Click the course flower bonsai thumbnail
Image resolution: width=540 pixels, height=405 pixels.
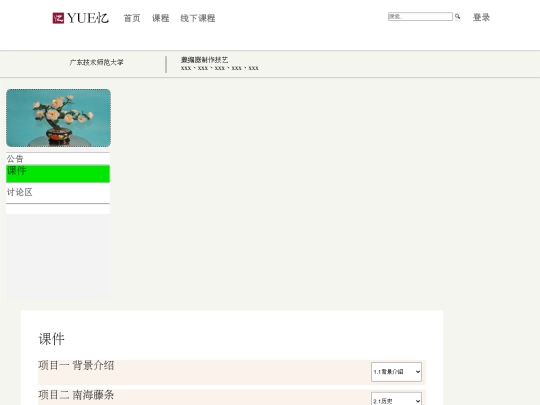pyautogui.click(x=59, y=118)
